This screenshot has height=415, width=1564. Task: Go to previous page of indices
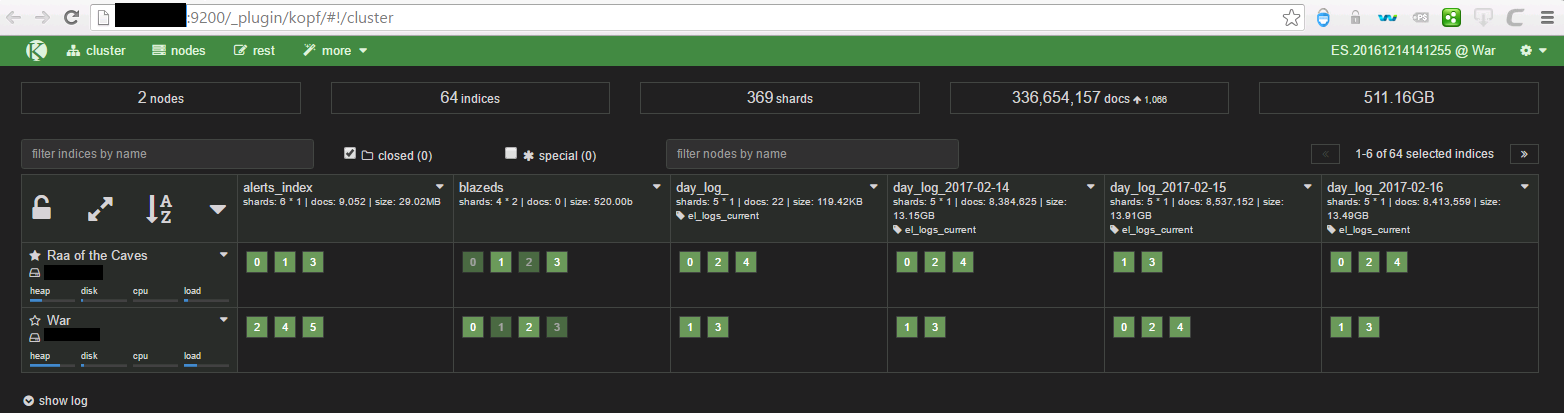pyautogui.click(x=1325, y=154)
